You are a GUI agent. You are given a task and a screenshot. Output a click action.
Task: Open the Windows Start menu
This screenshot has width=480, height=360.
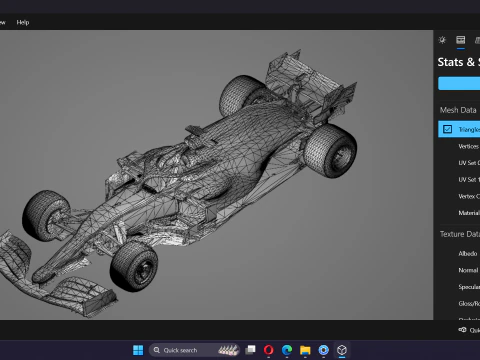click(x=138, y=350)
